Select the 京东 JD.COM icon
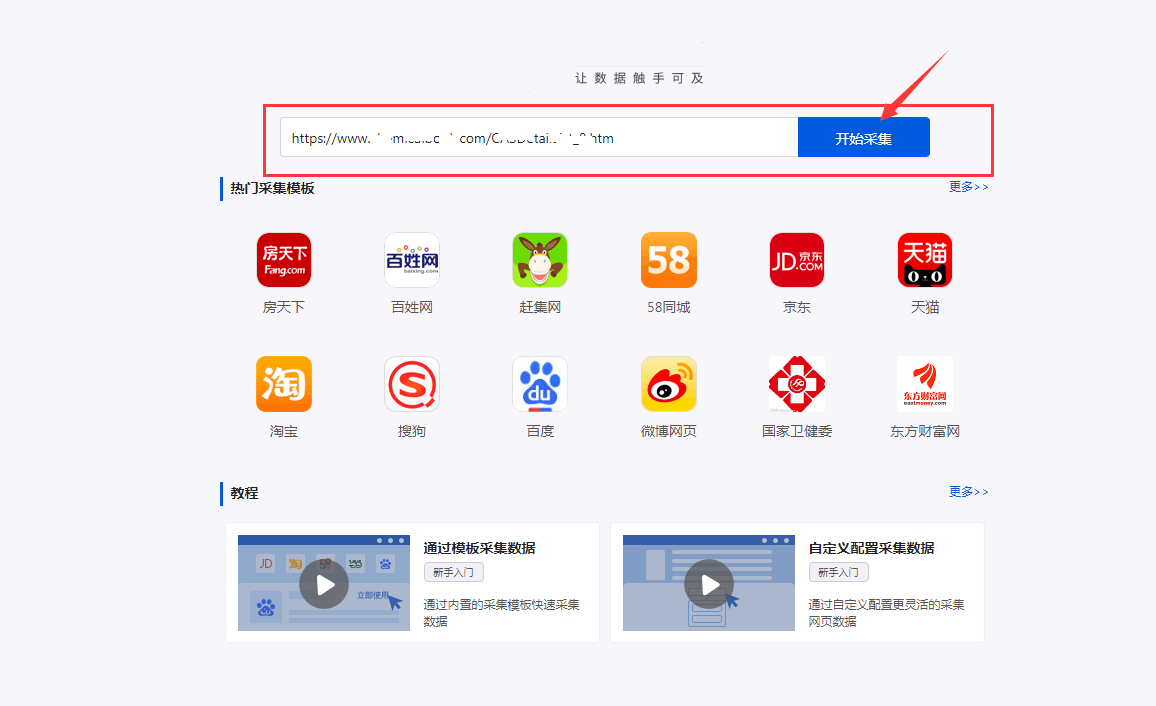 (797, 260)
